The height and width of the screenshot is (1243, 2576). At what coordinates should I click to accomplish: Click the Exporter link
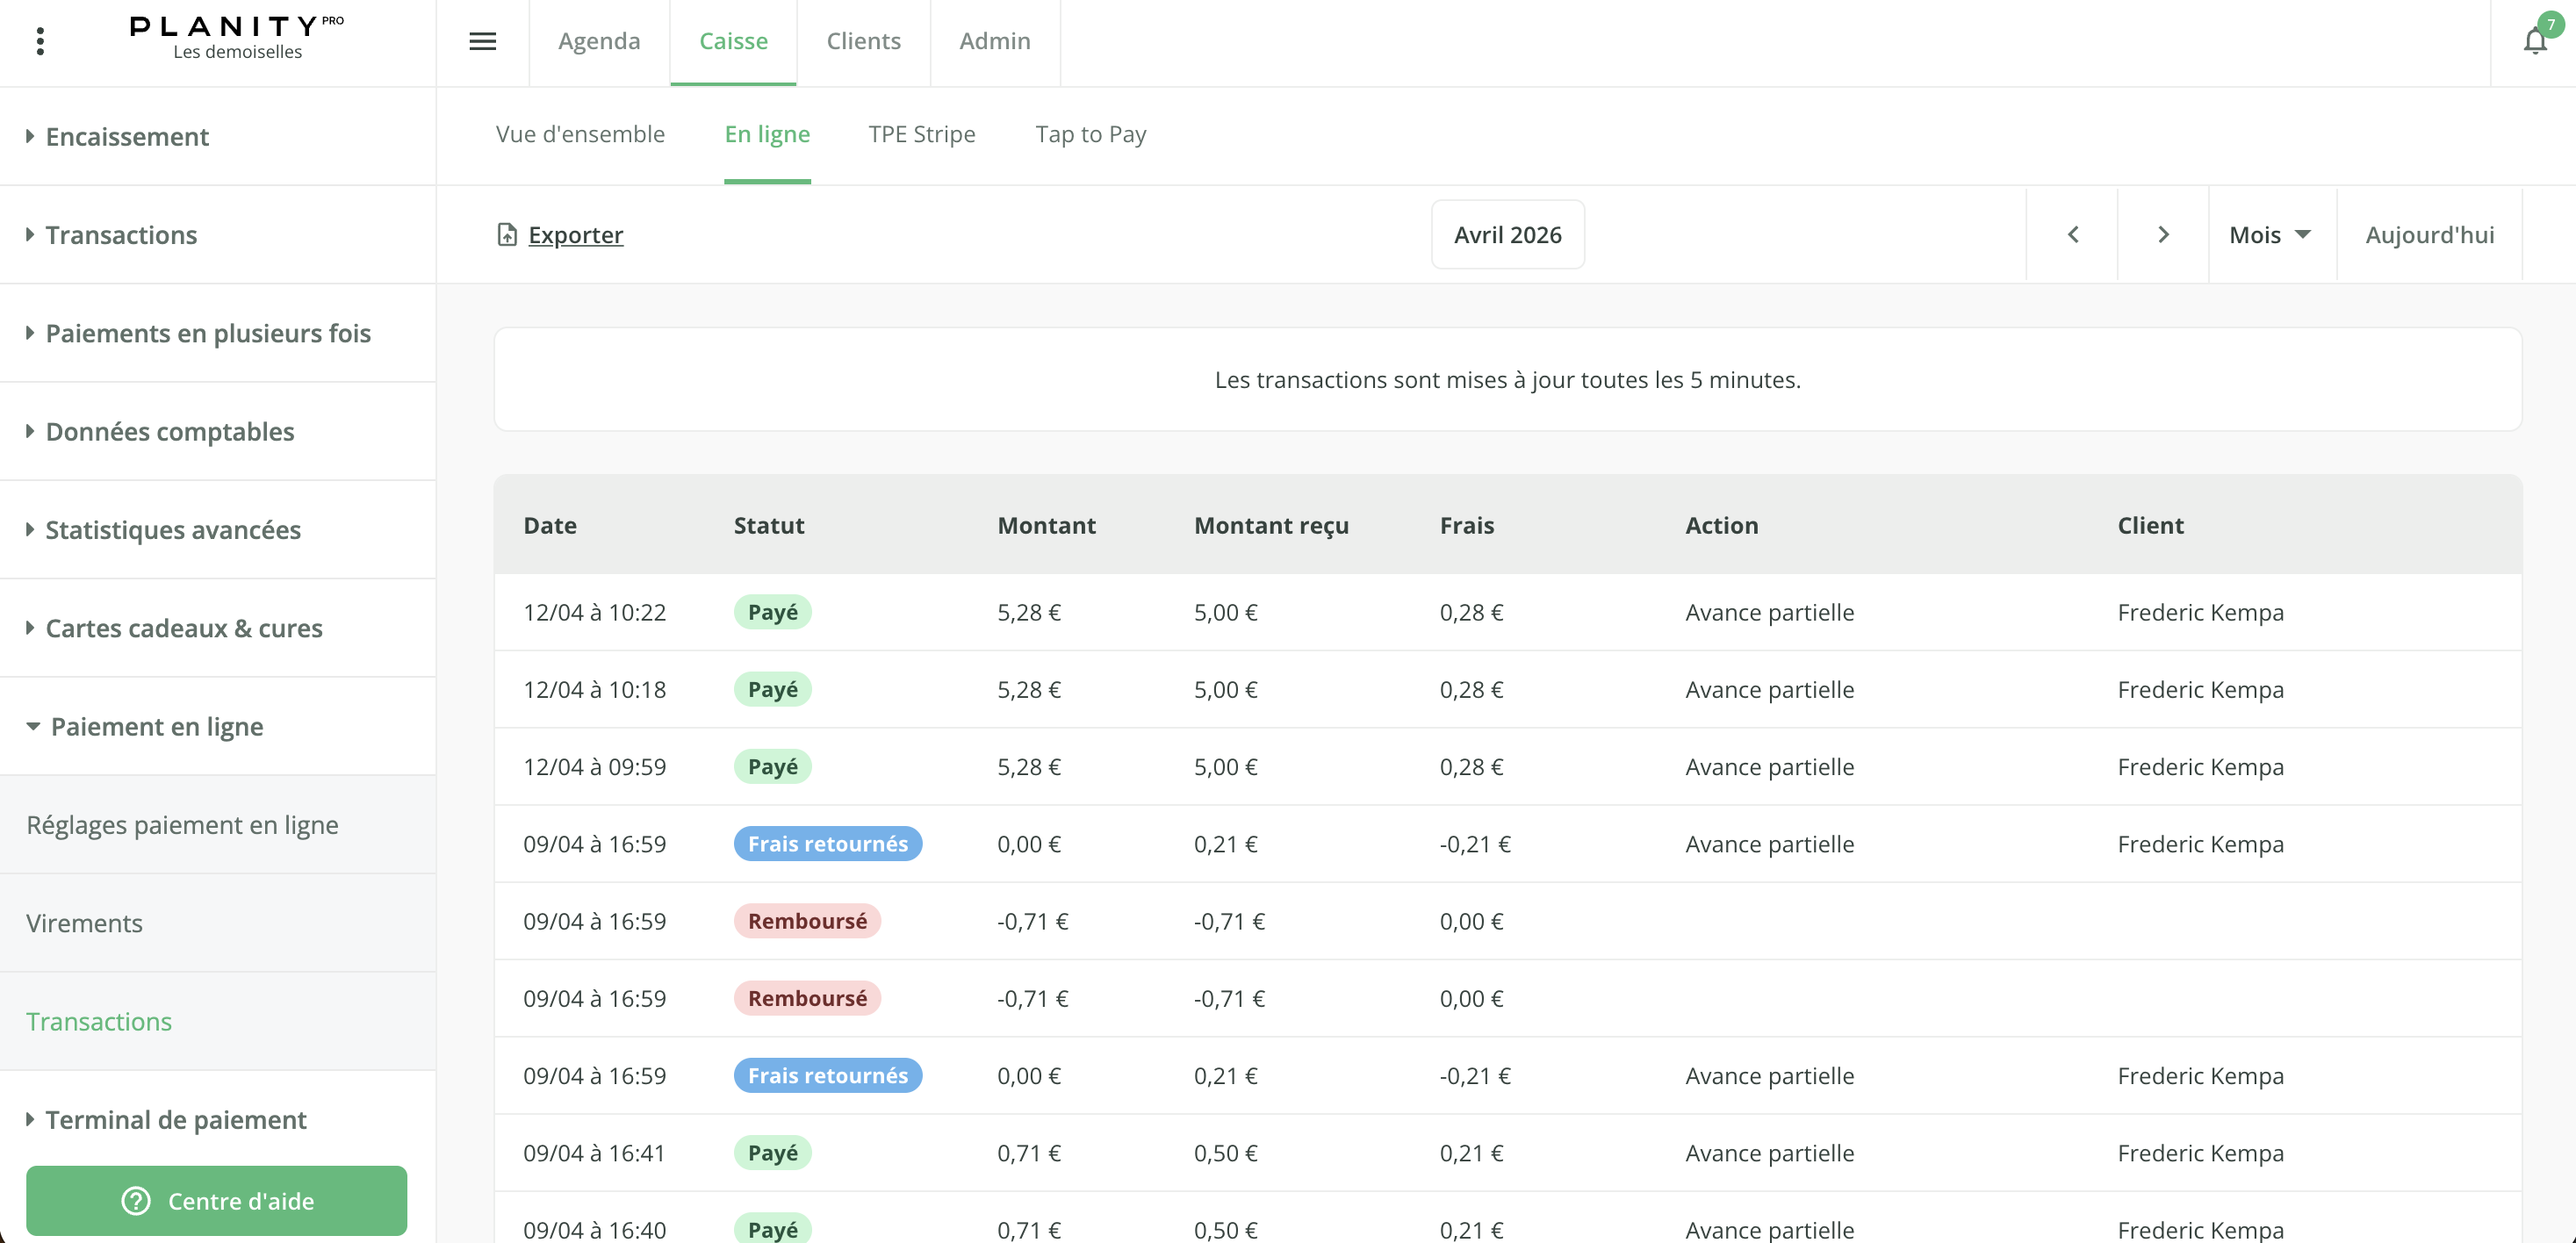click(575, 234)
